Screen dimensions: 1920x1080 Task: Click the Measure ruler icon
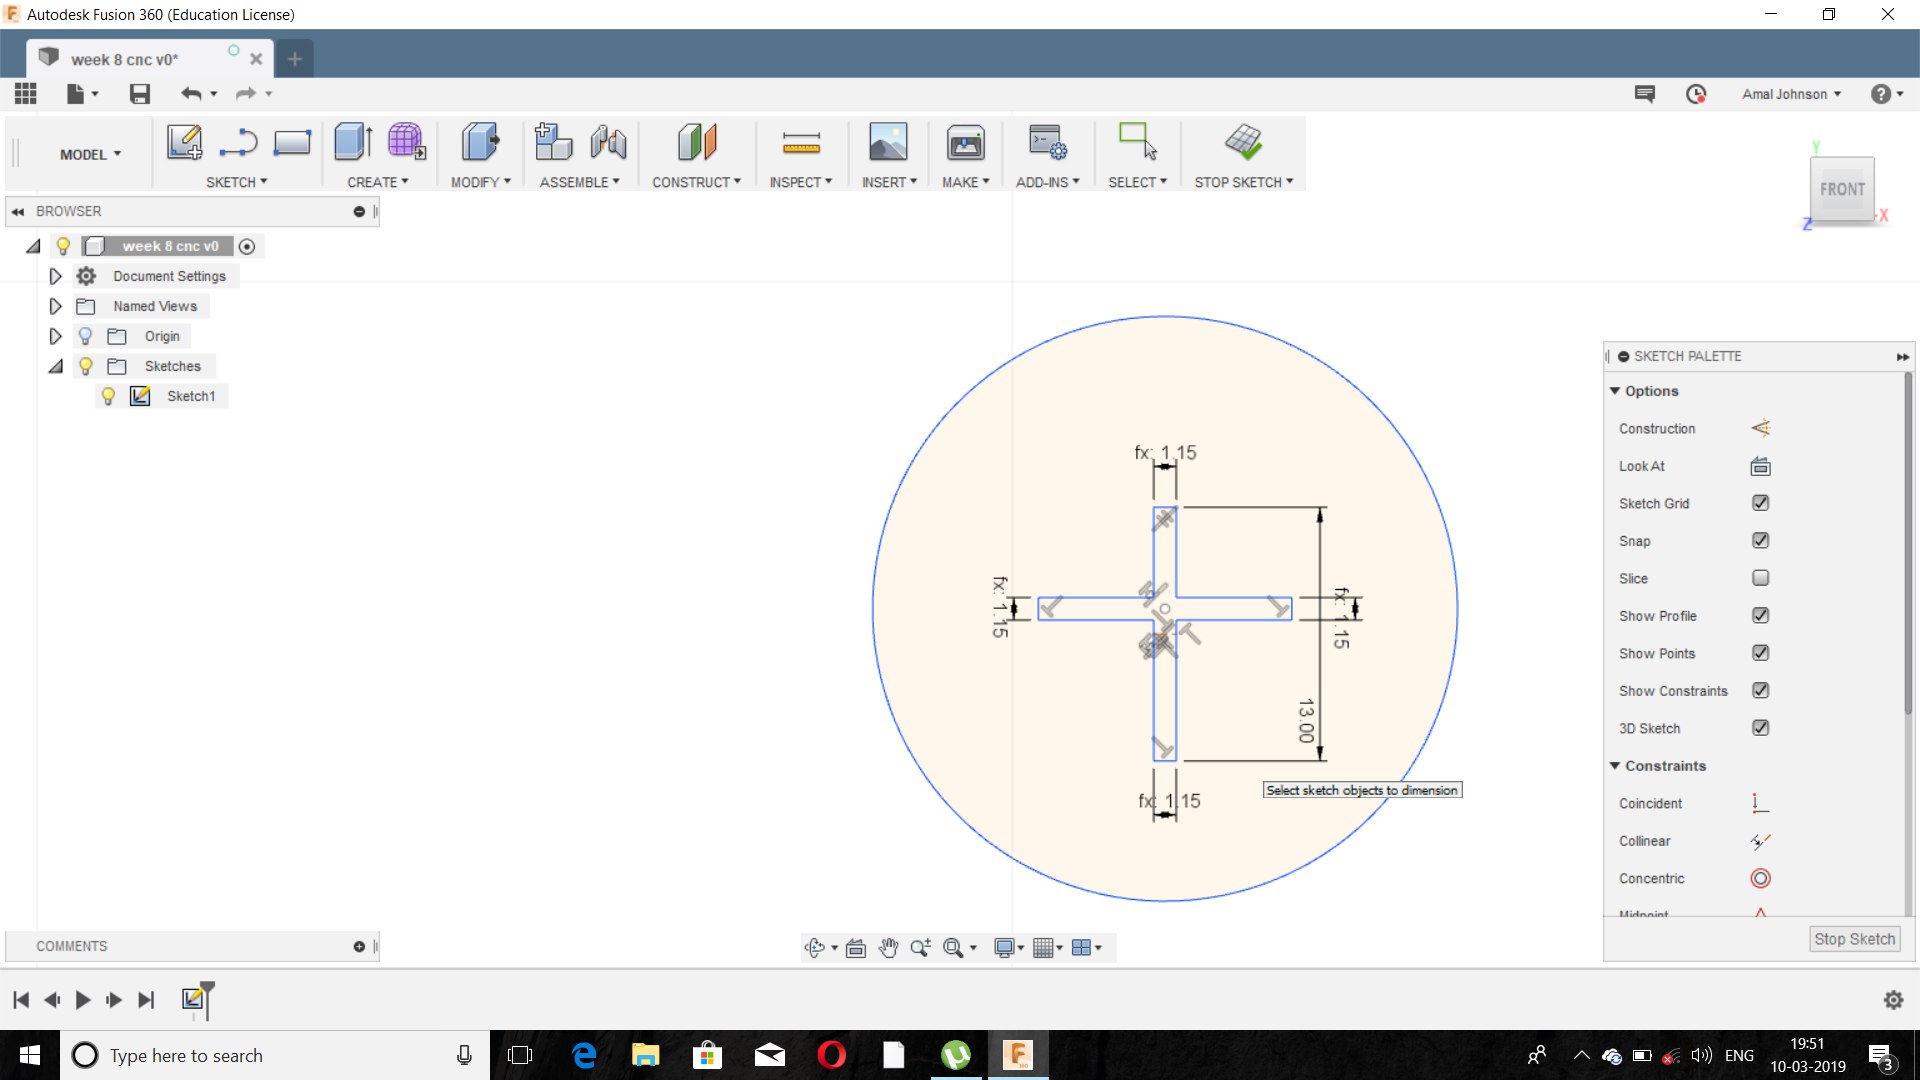pyautogui.click(x=801, y=142)
